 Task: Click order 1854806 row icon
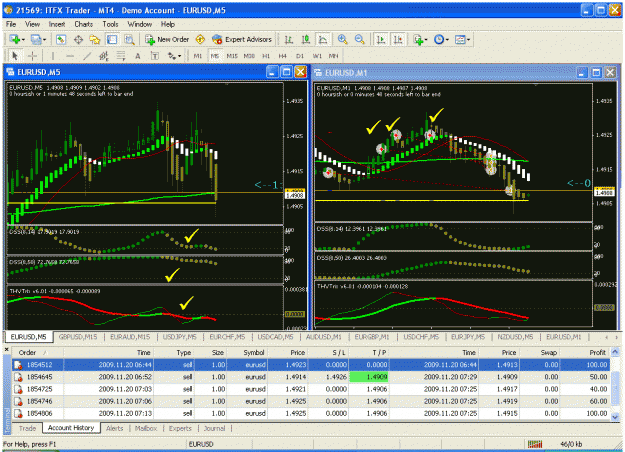pos(18,413)
